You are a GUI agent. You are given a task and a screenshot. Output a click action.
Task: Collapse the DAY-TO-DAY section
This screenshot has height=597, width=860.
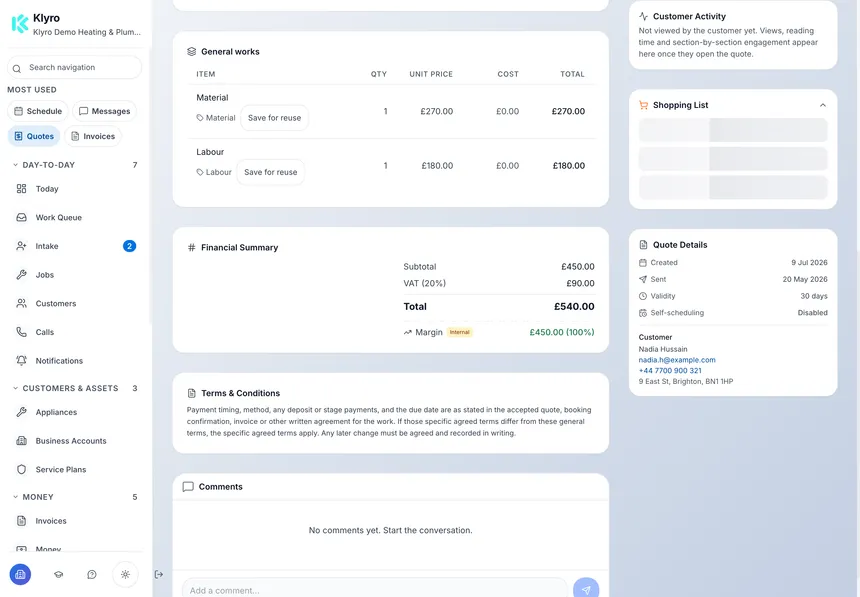coord(15,165)
